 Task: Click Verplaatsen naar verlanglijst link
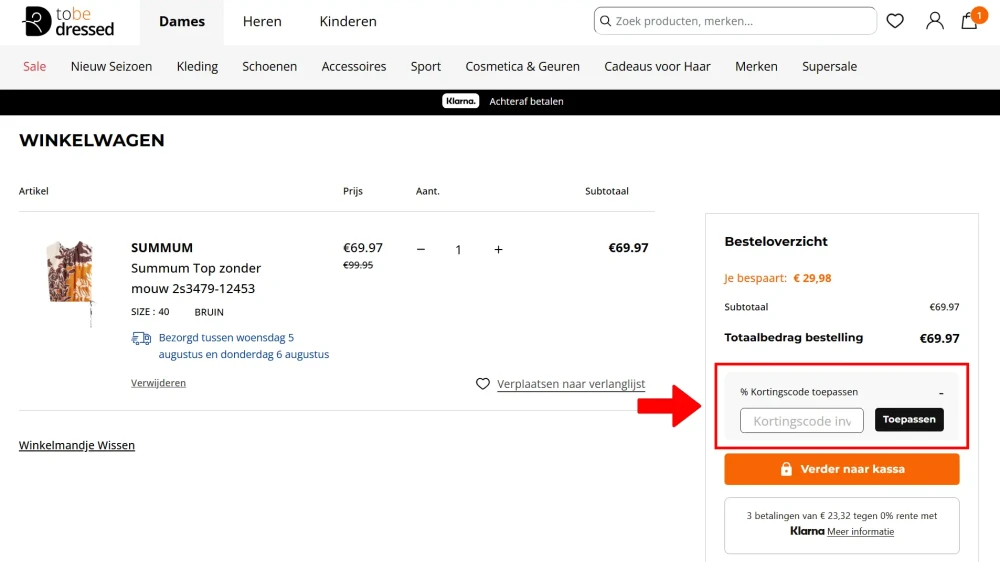[x=571, y=384]
